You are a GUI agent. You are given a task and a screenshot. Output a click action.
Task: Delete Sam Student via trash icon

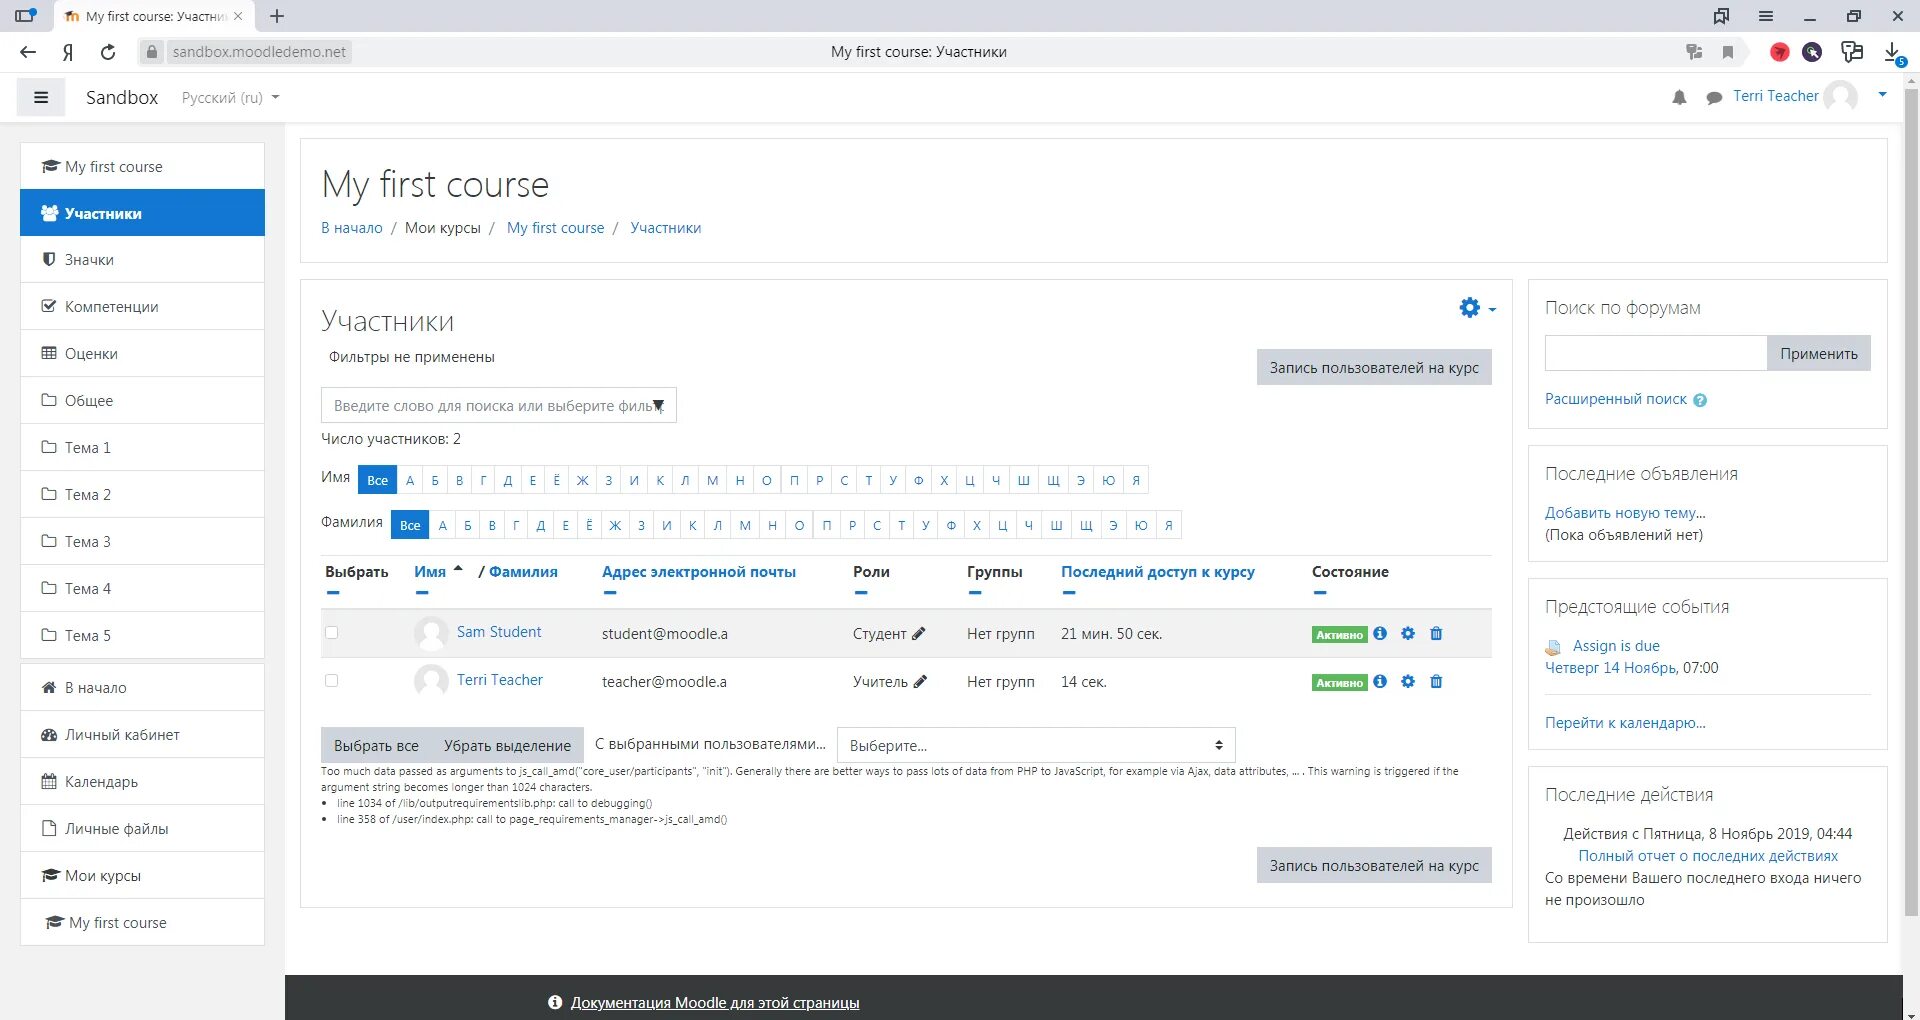1436,633
